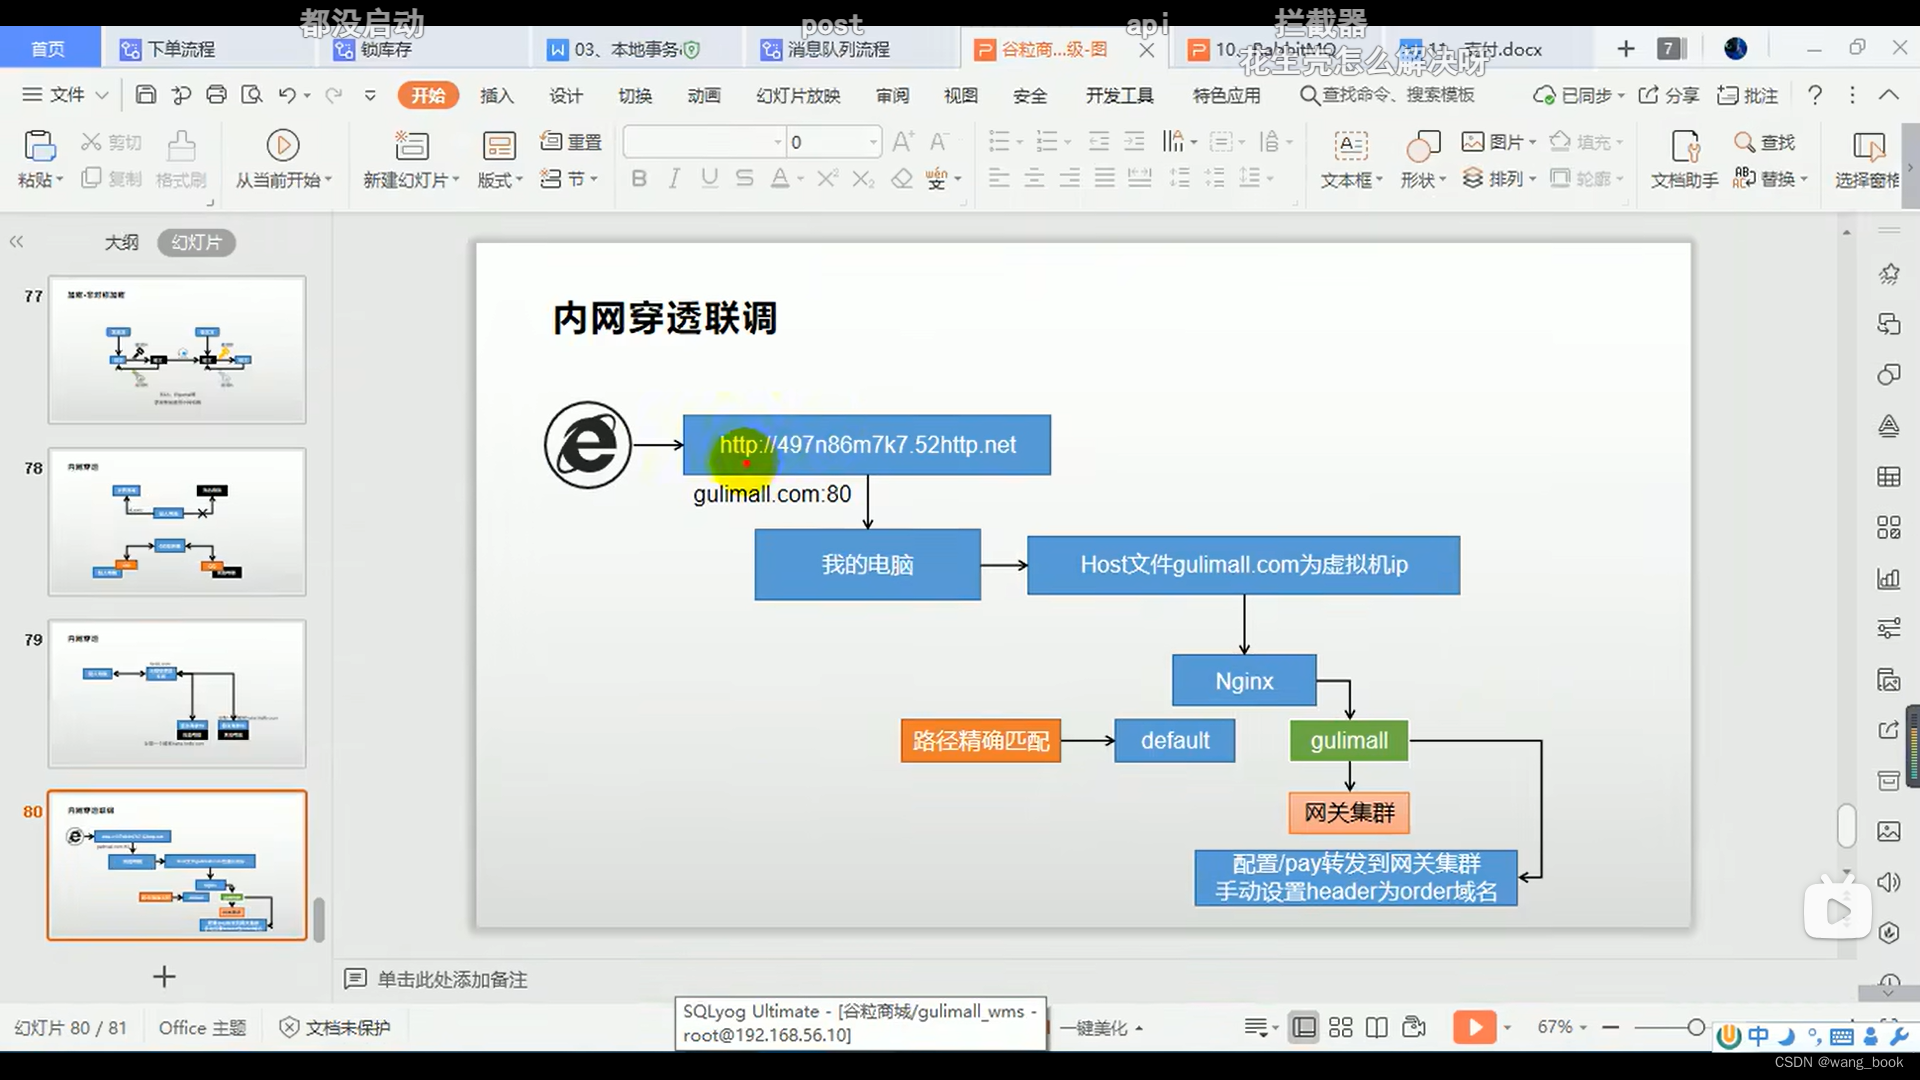Switch slide panel to Outline (大纲) view
The height and width of the screenshot is (1080, 1920).
coord(122,242)
